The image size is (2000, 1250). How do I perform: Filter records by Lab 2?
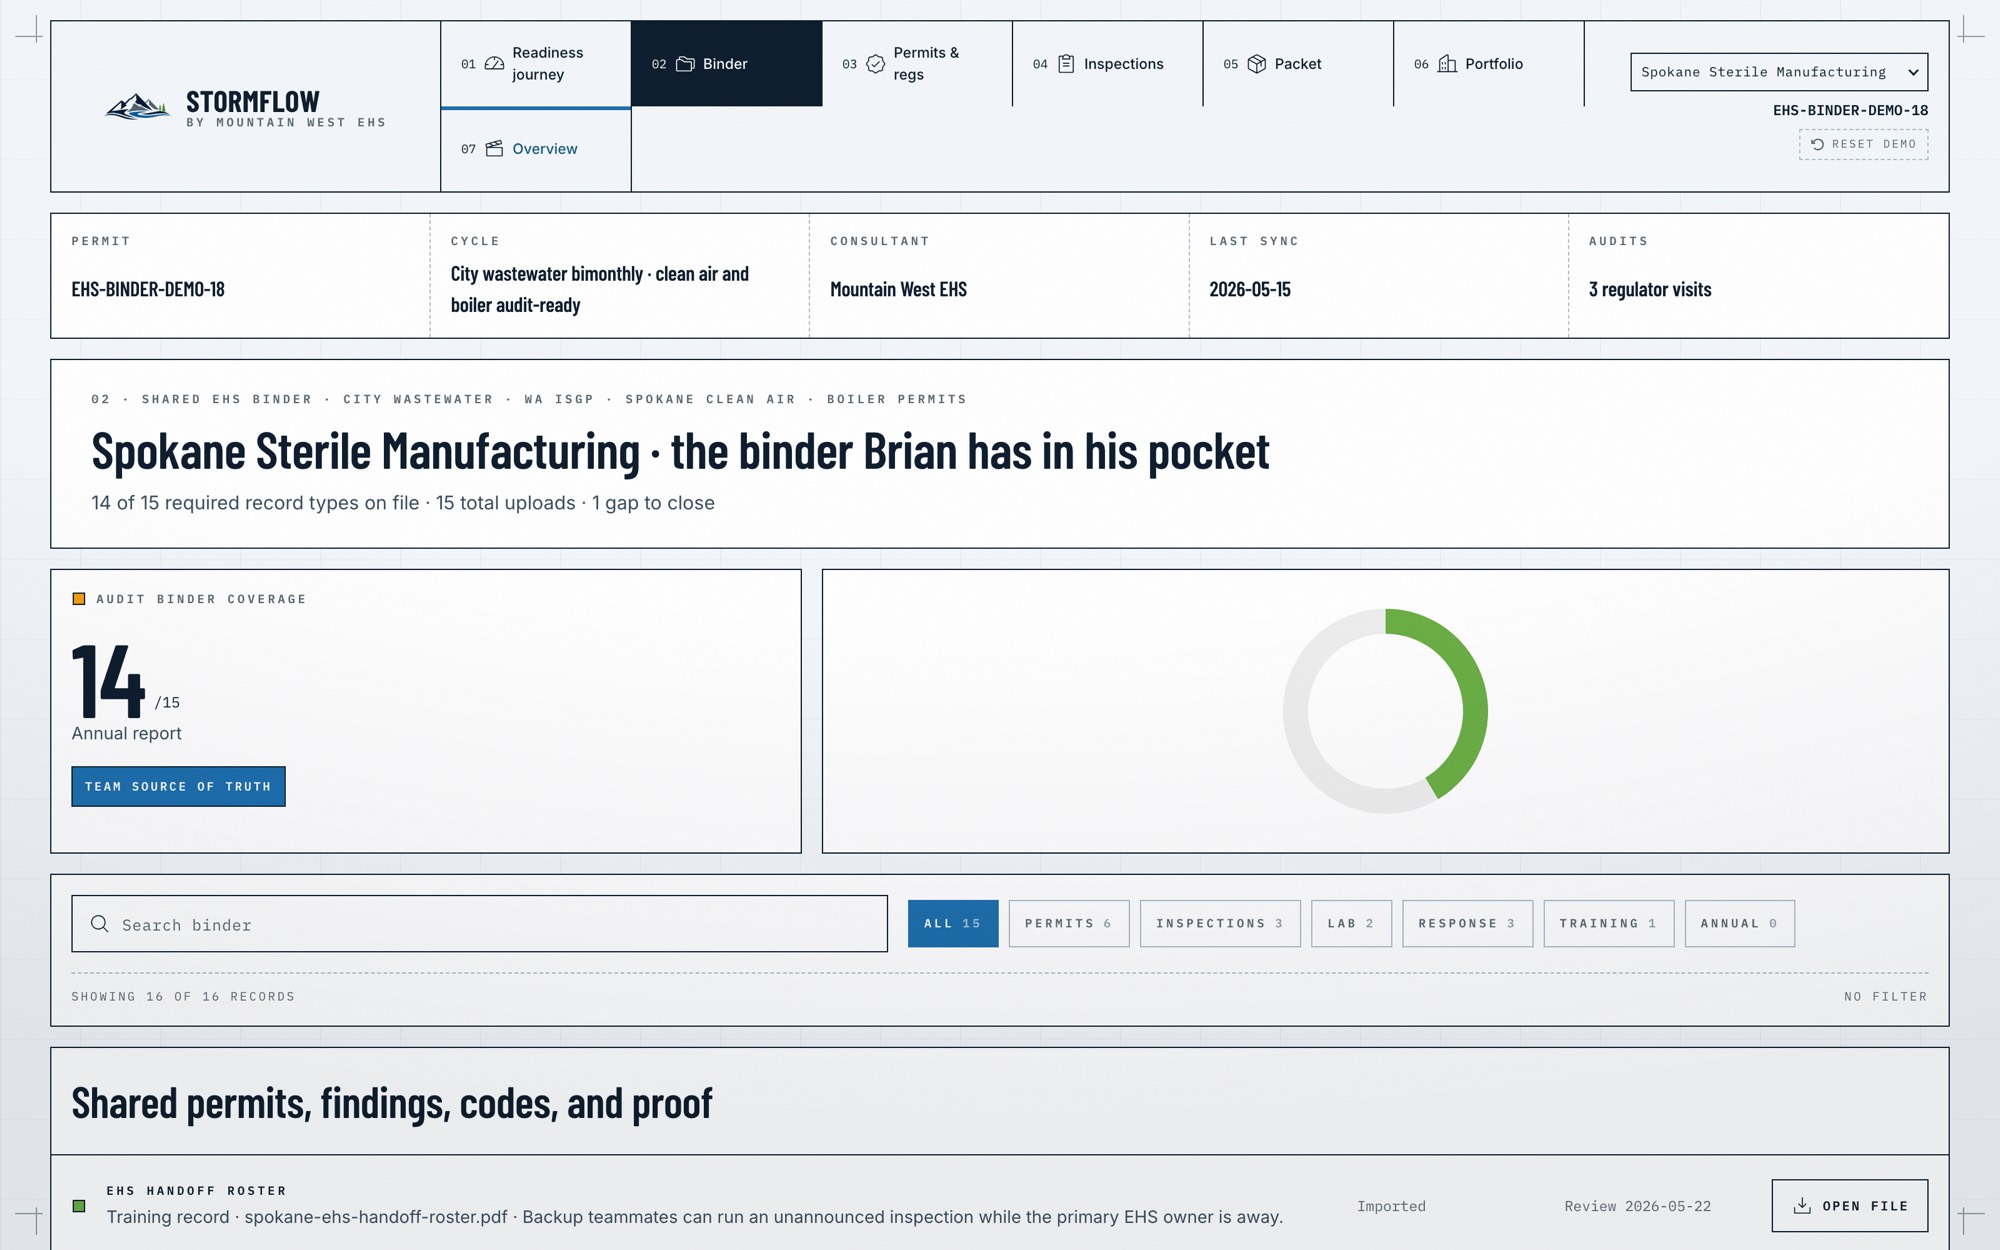click(1351, 924)
